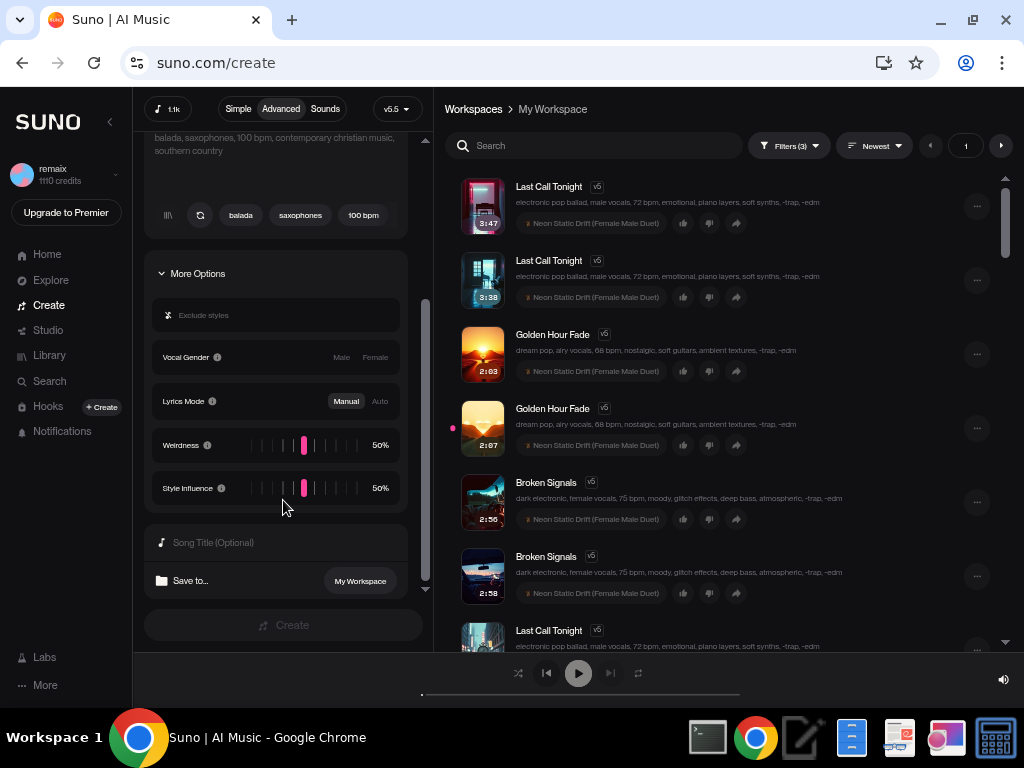
Task: Set Lyrics Mode to Manual
Action: (346, 401)
